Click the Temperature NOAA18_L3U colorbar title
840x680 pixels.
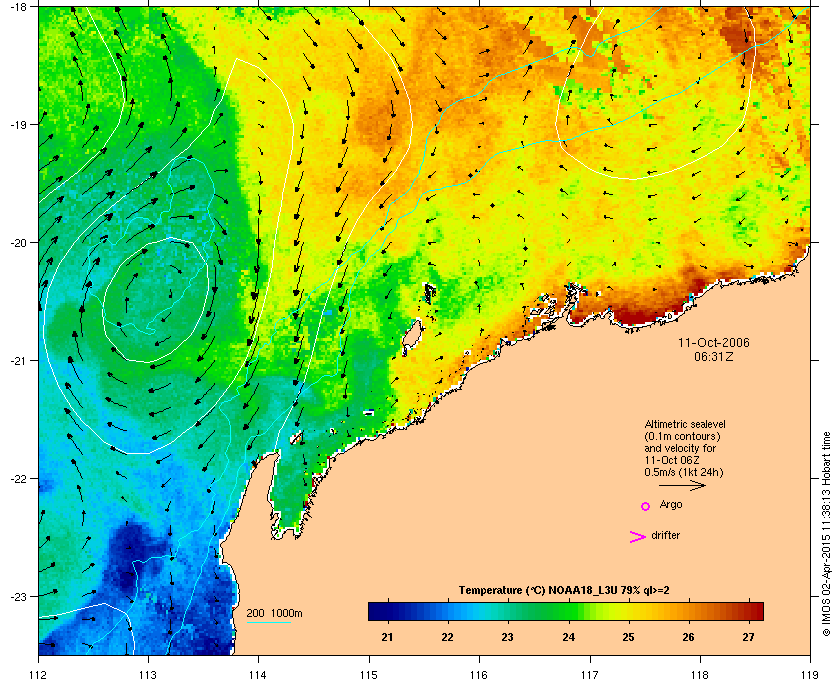564,591
